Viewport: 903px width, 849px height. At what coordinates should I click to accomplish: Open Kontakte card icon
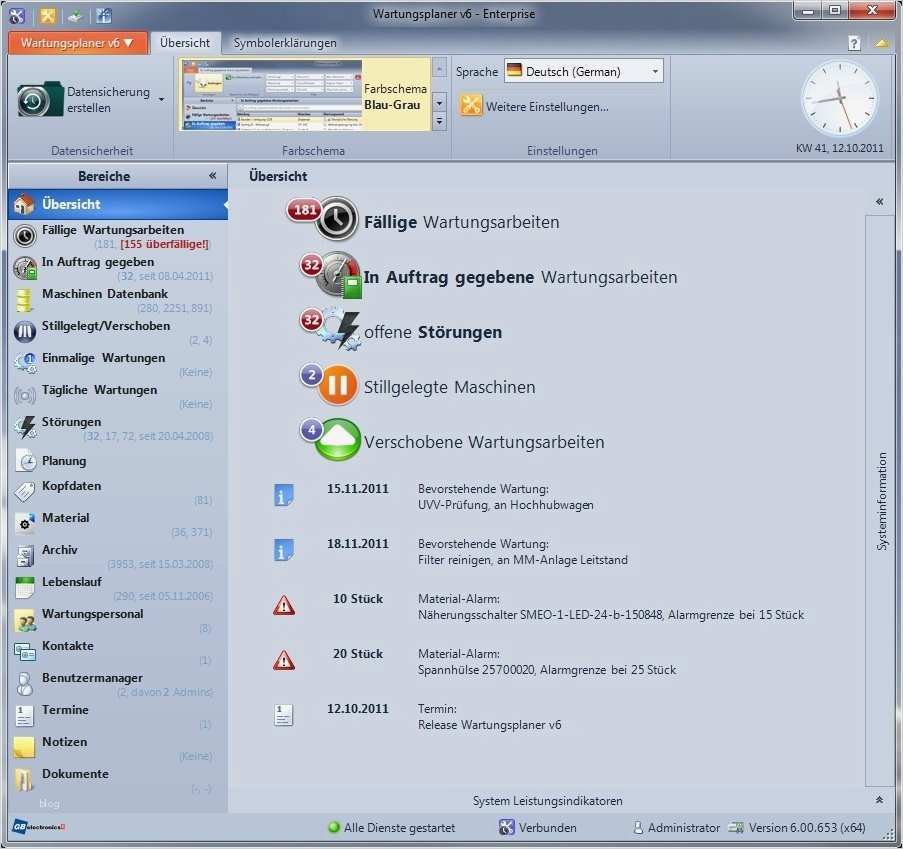click(x=25, y=651)
